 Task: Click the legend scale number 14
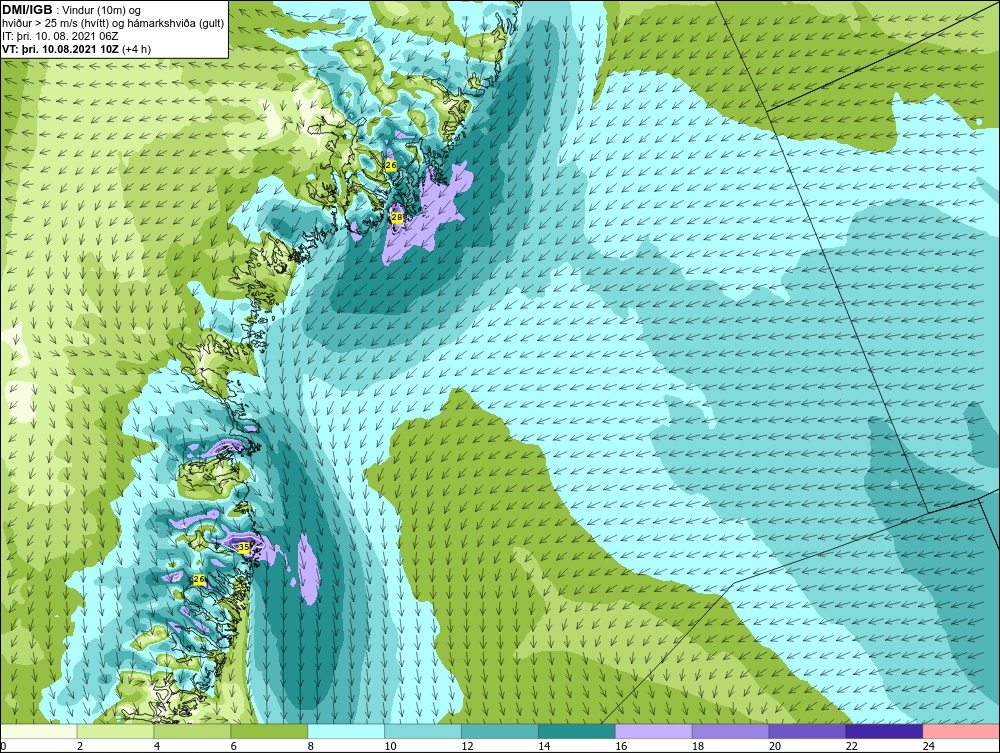tap(544, 746)
